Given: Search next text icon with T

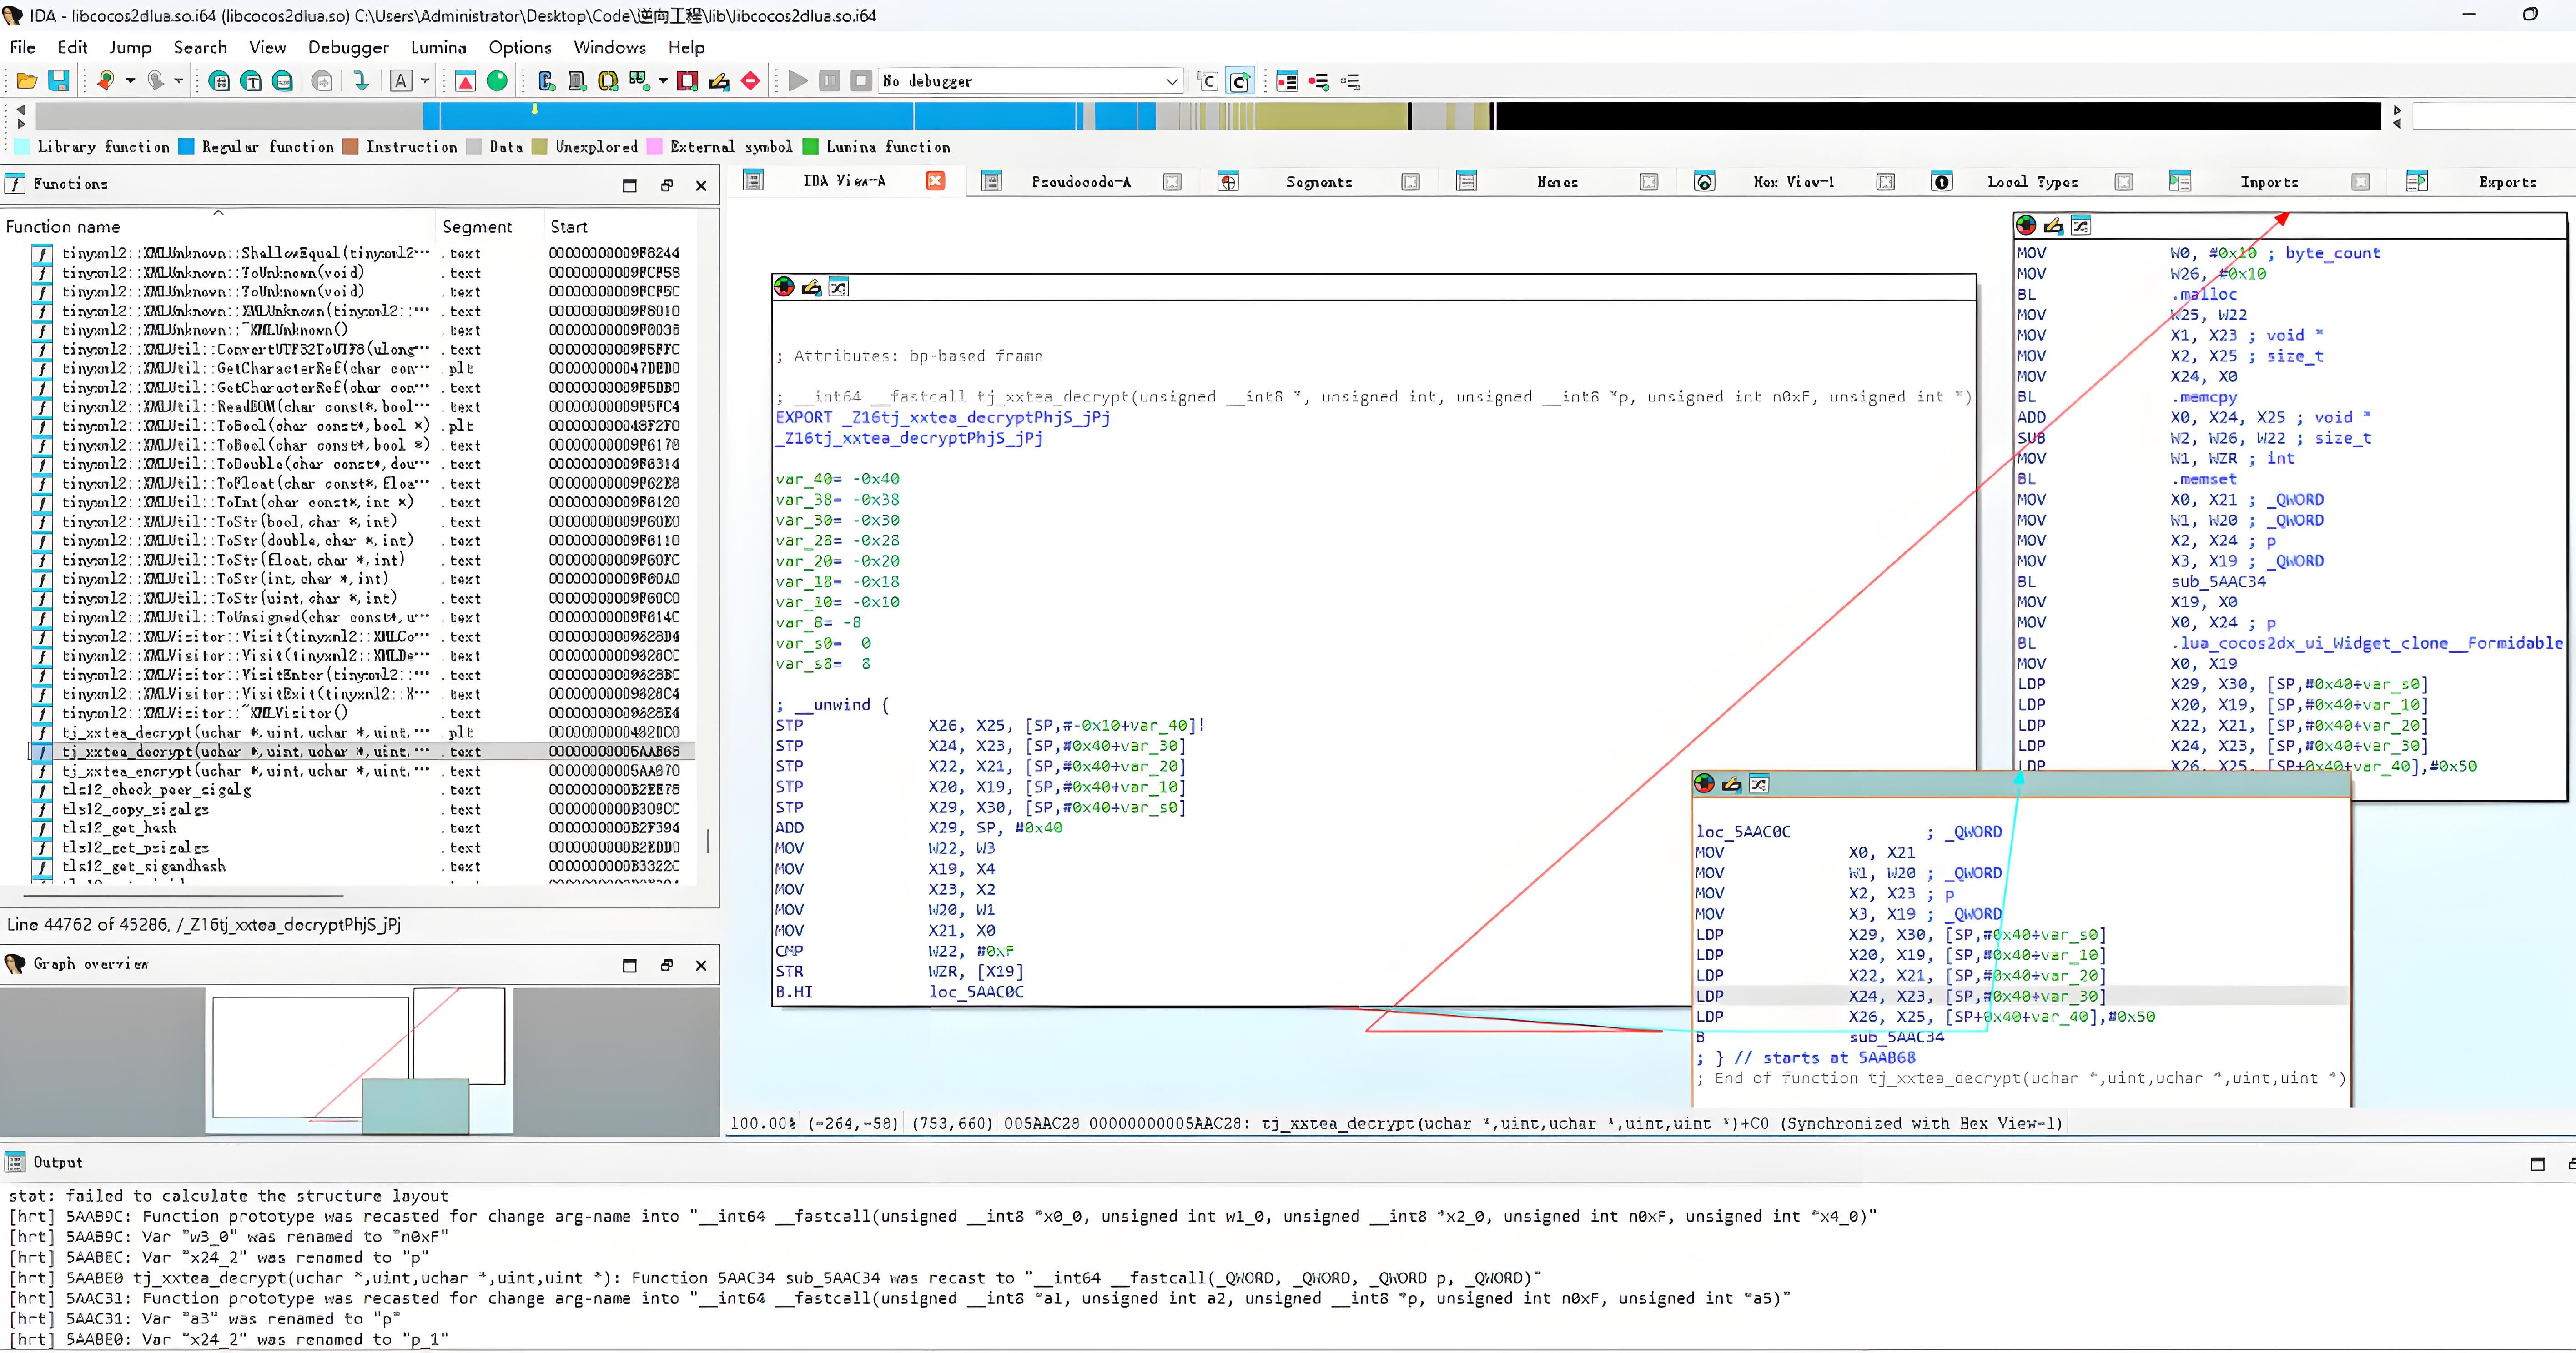Looking at the screenshot, I should [x=251, y=81].
